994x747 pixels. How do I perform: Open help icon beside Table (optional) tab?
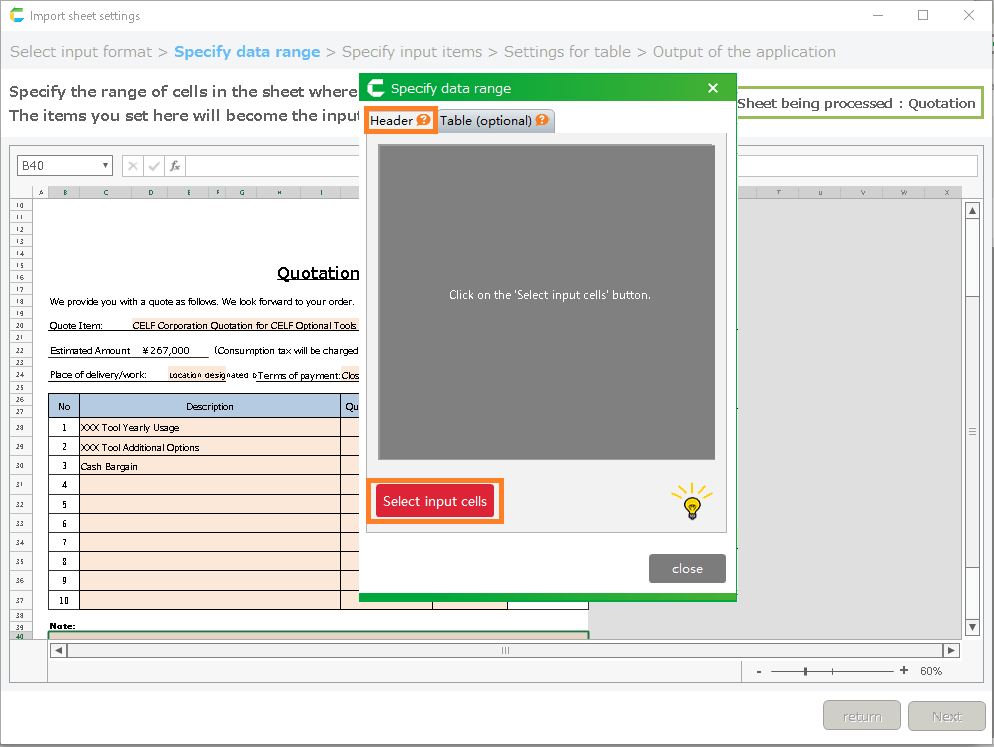point(542,120)
